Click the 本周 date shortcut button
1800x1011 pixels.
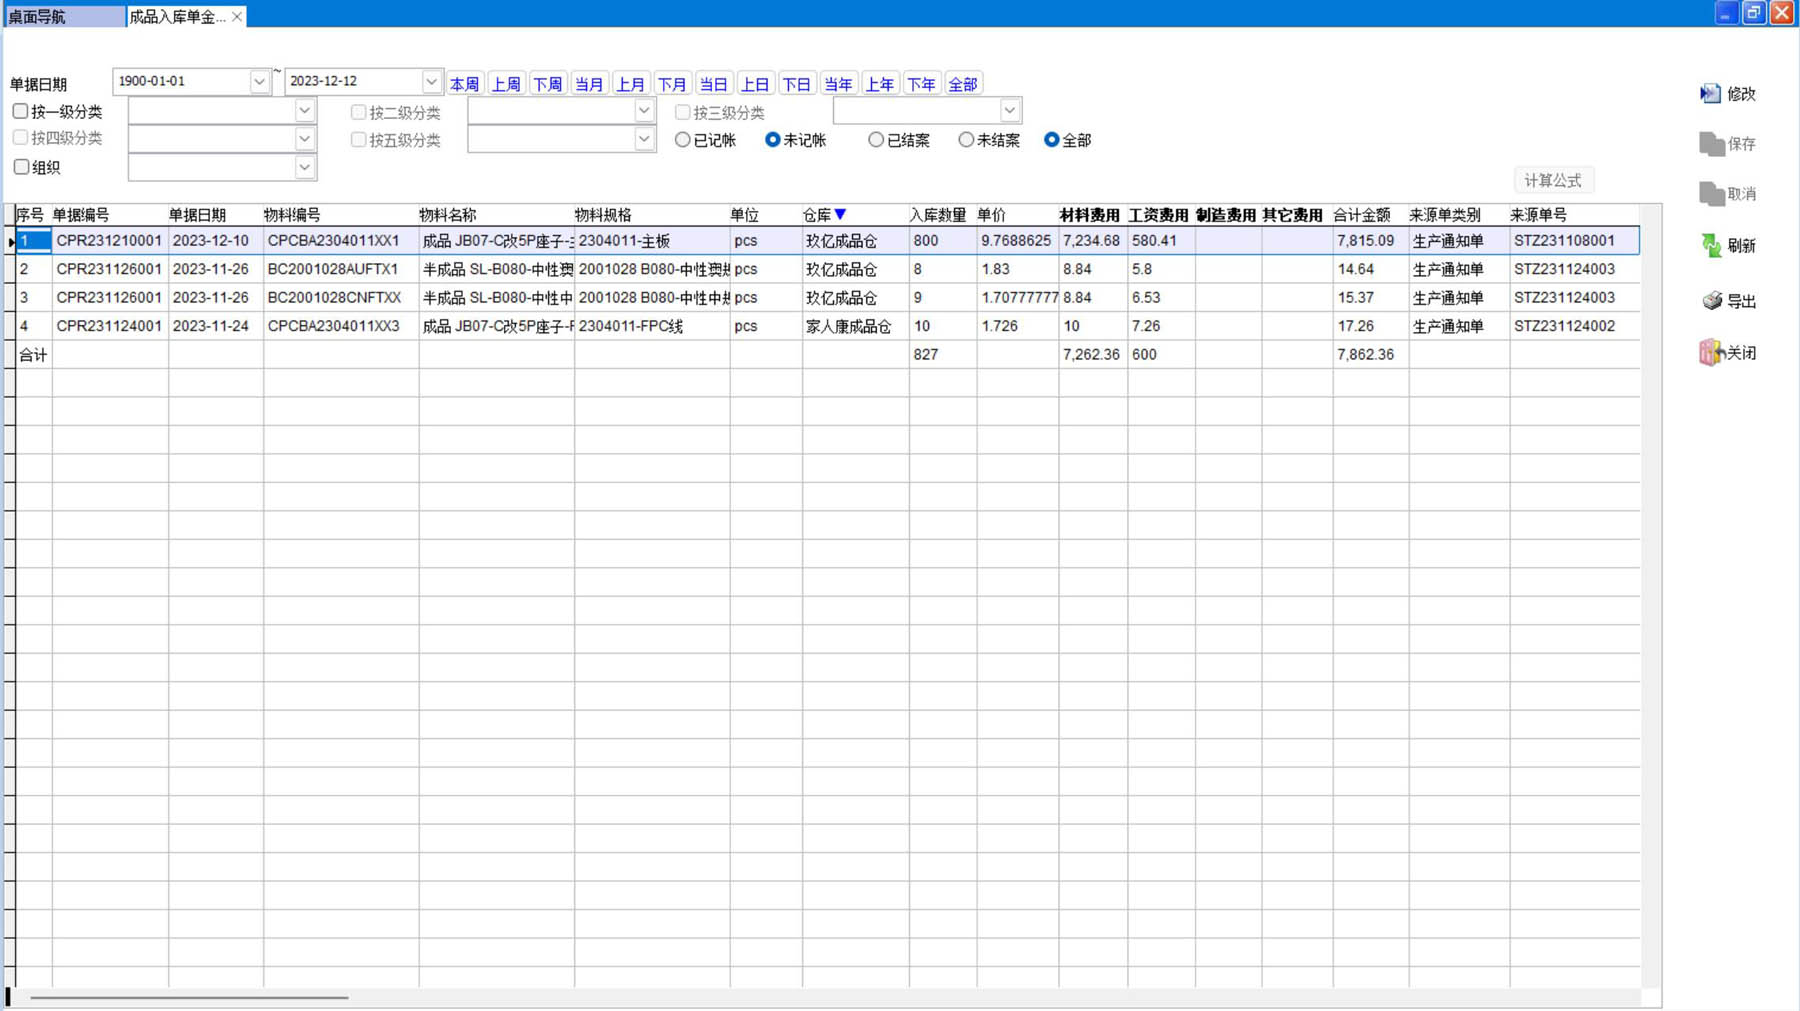464,84
